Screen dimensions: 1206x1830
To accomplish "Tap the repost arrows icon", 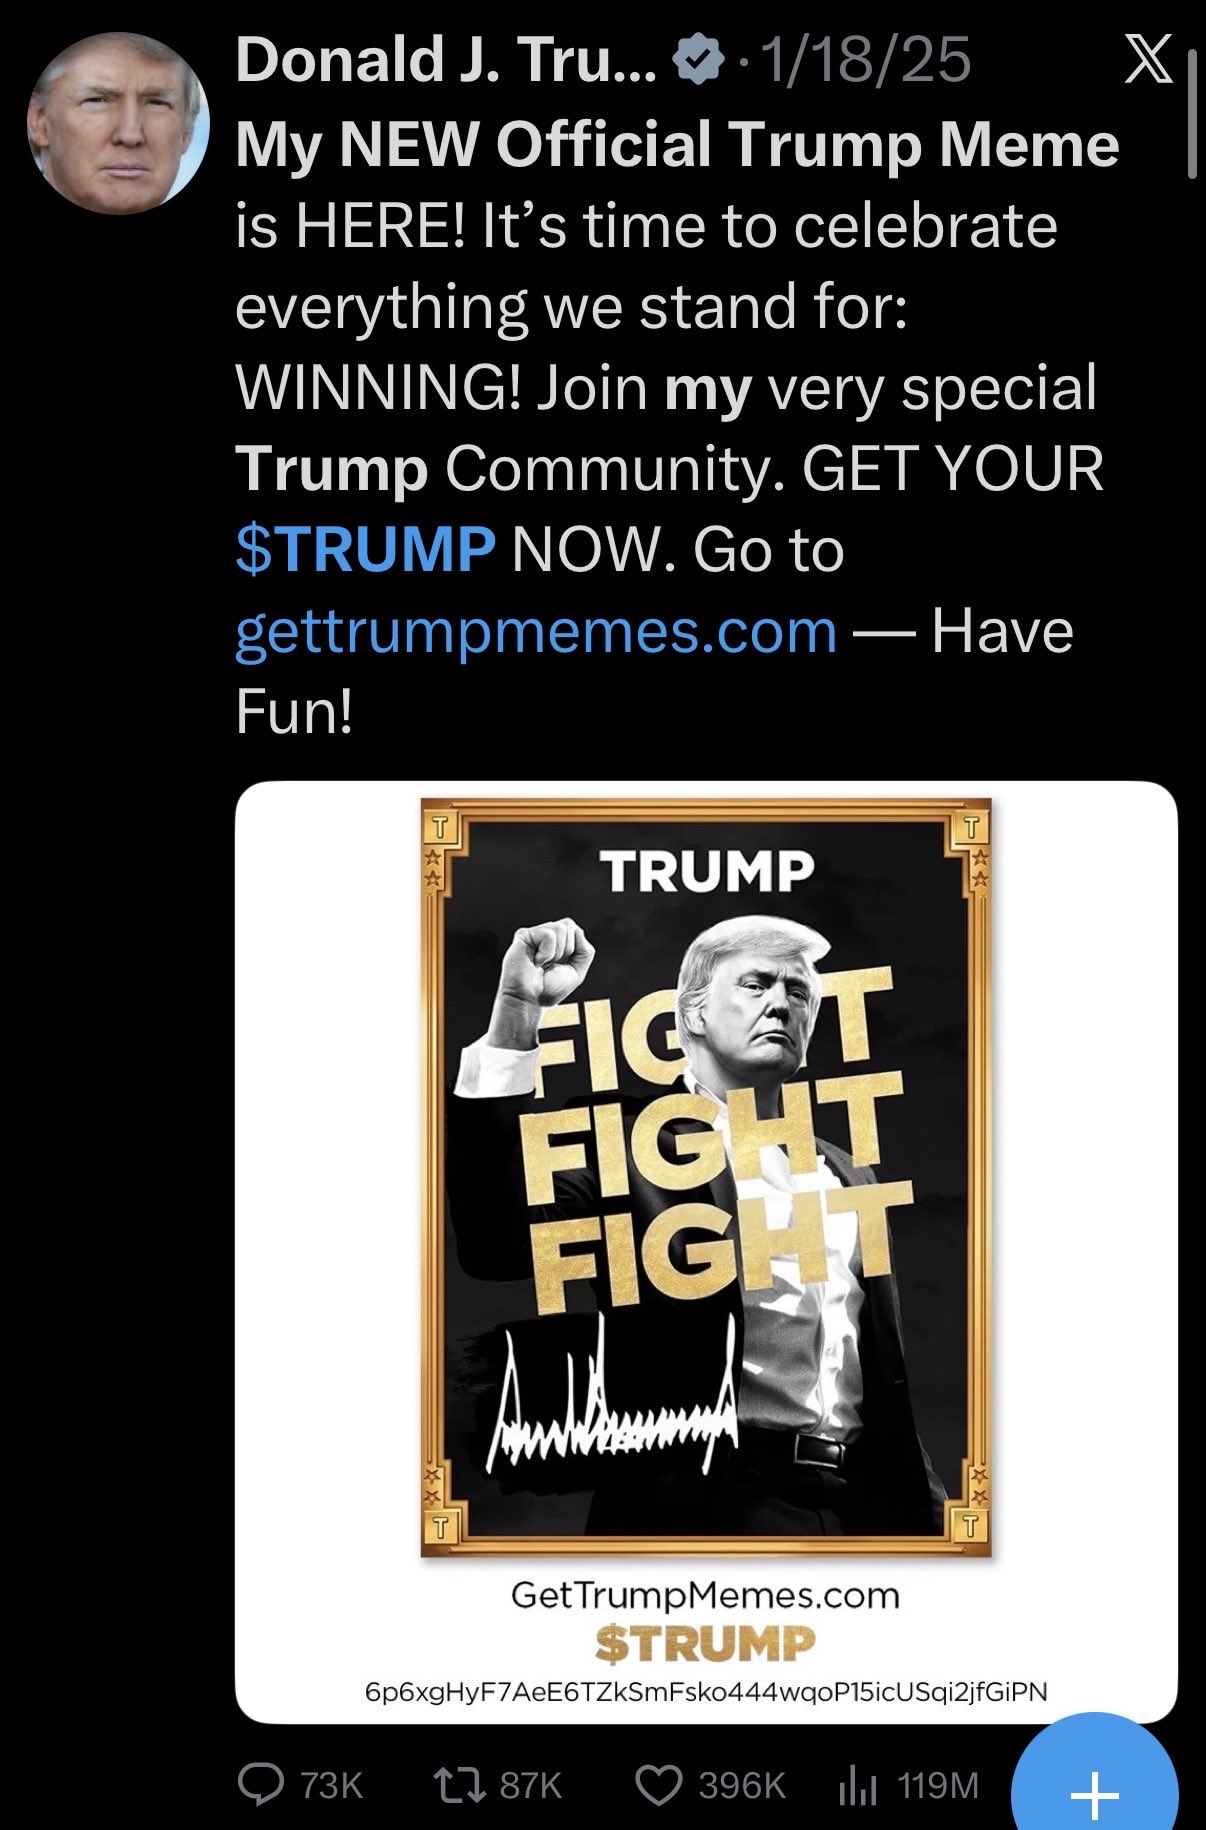I will click(x=458, y=1785).
